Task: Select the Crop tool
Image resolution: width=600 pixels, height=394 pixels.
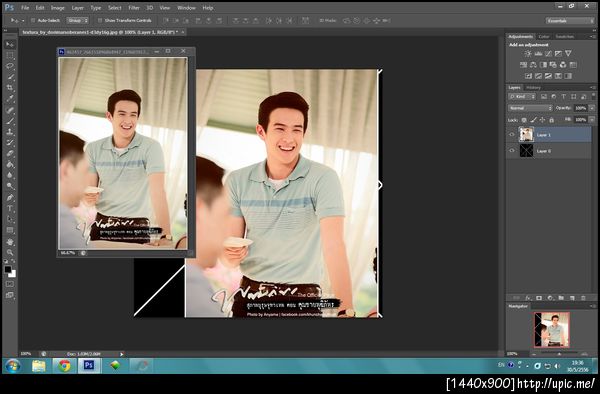Action: tap(10, 88)
